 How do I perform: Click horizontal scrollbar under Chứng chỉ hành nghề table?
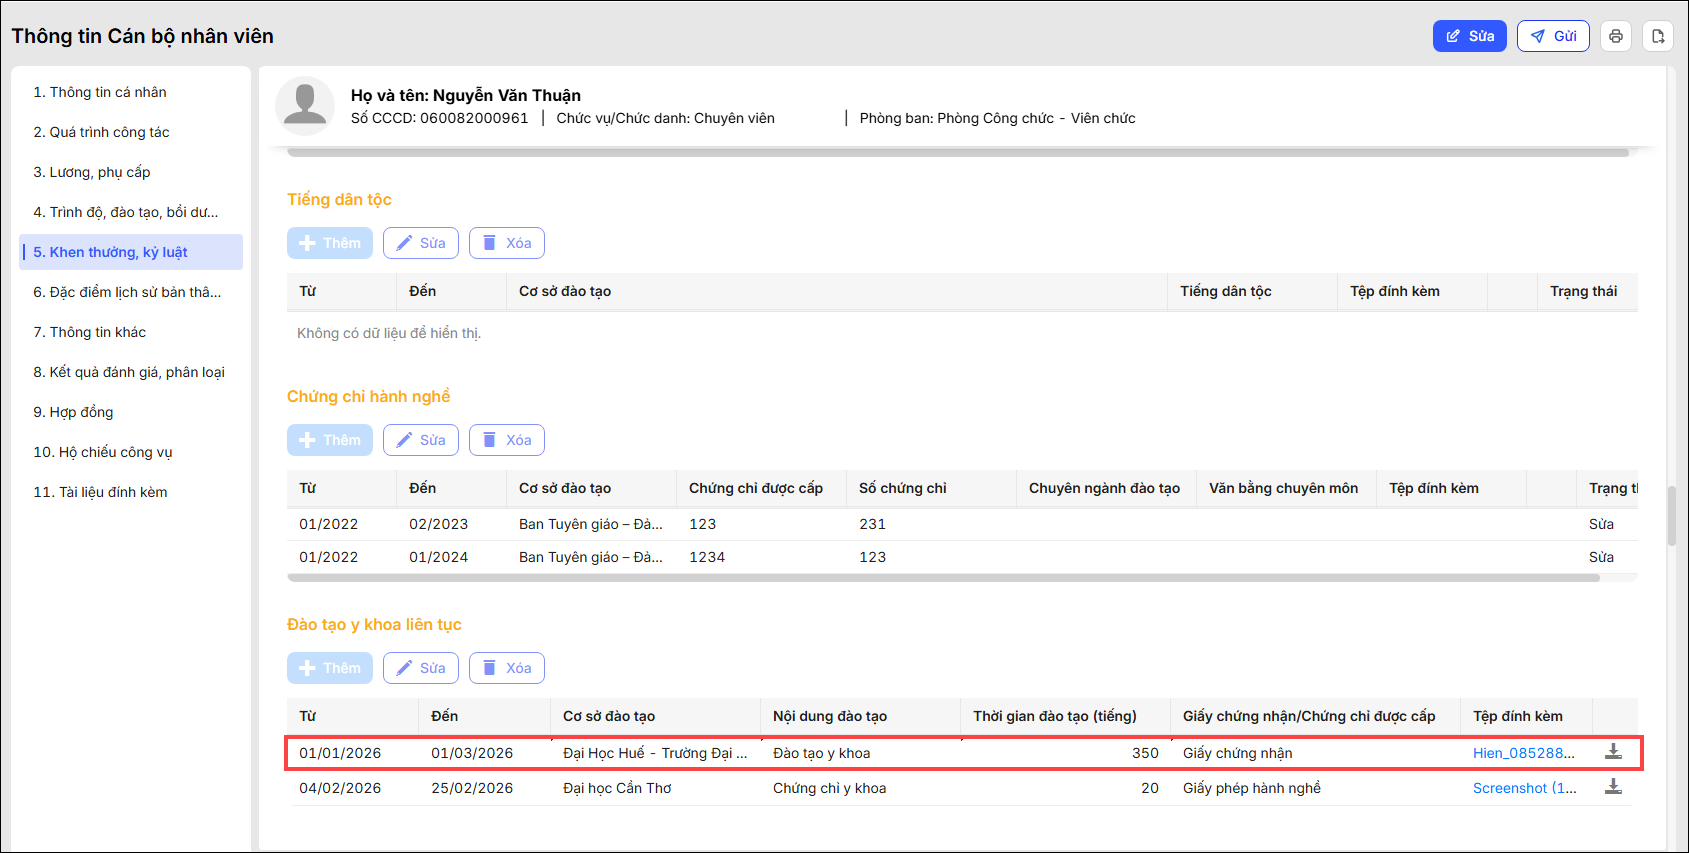pos(940,578)
